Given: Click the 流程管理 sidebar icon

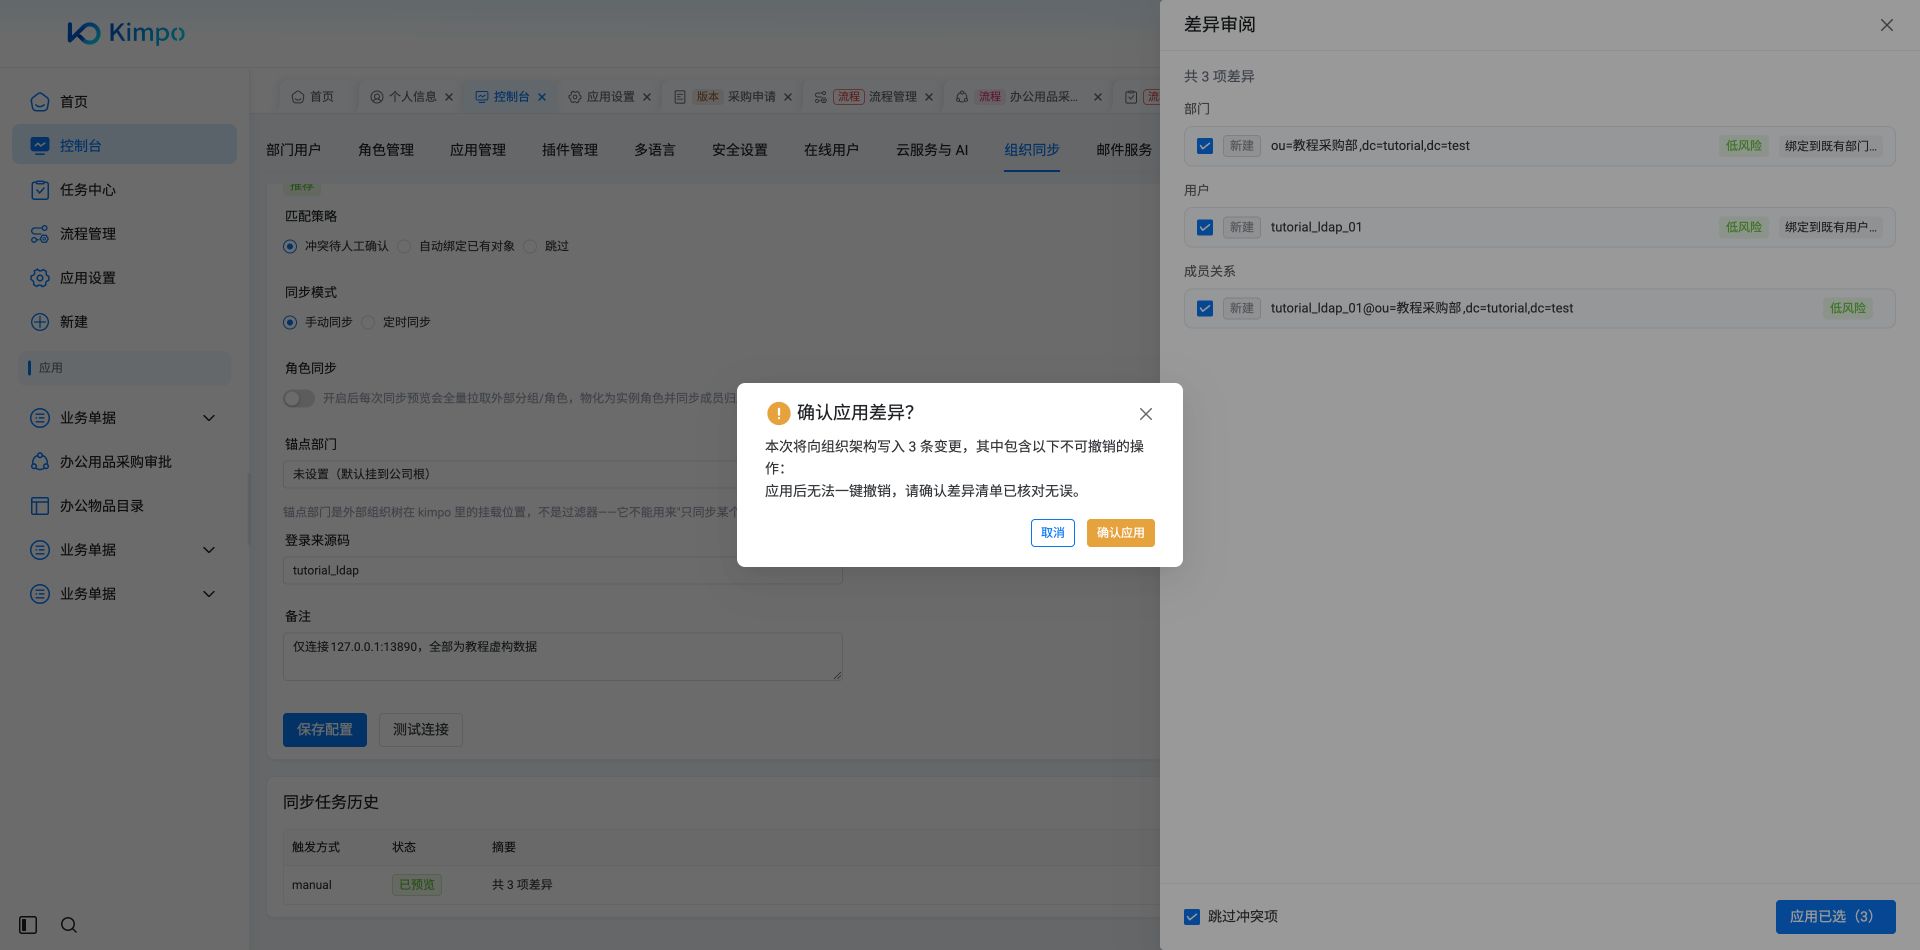Looking at the screenshot, I should (40, 234).
